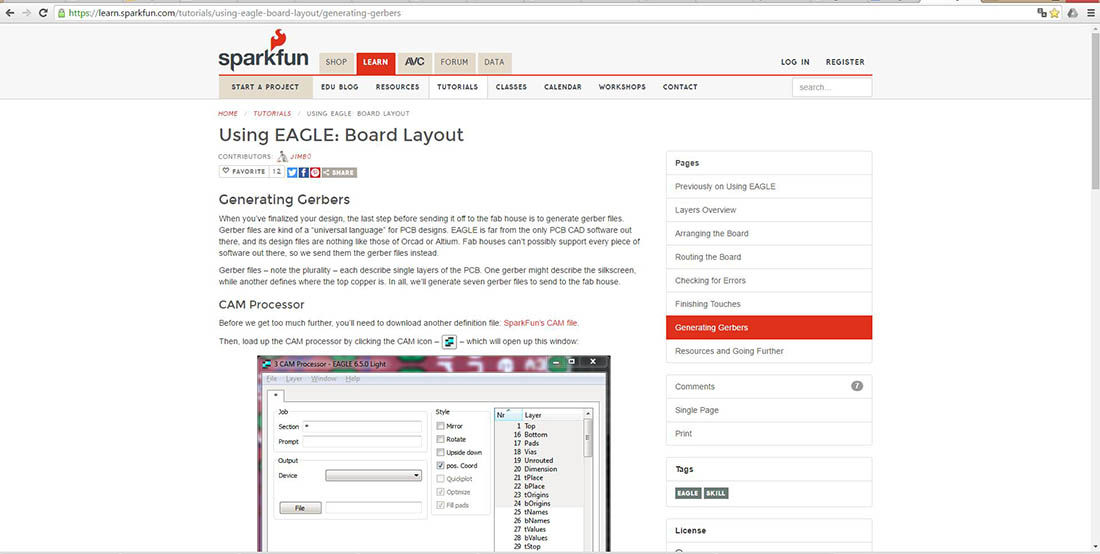The width and height of the screenshot is (1100, 554).
Task: Toggle Mirror checkbox in CAM Processor image
Action: click(x=441, y=426)
